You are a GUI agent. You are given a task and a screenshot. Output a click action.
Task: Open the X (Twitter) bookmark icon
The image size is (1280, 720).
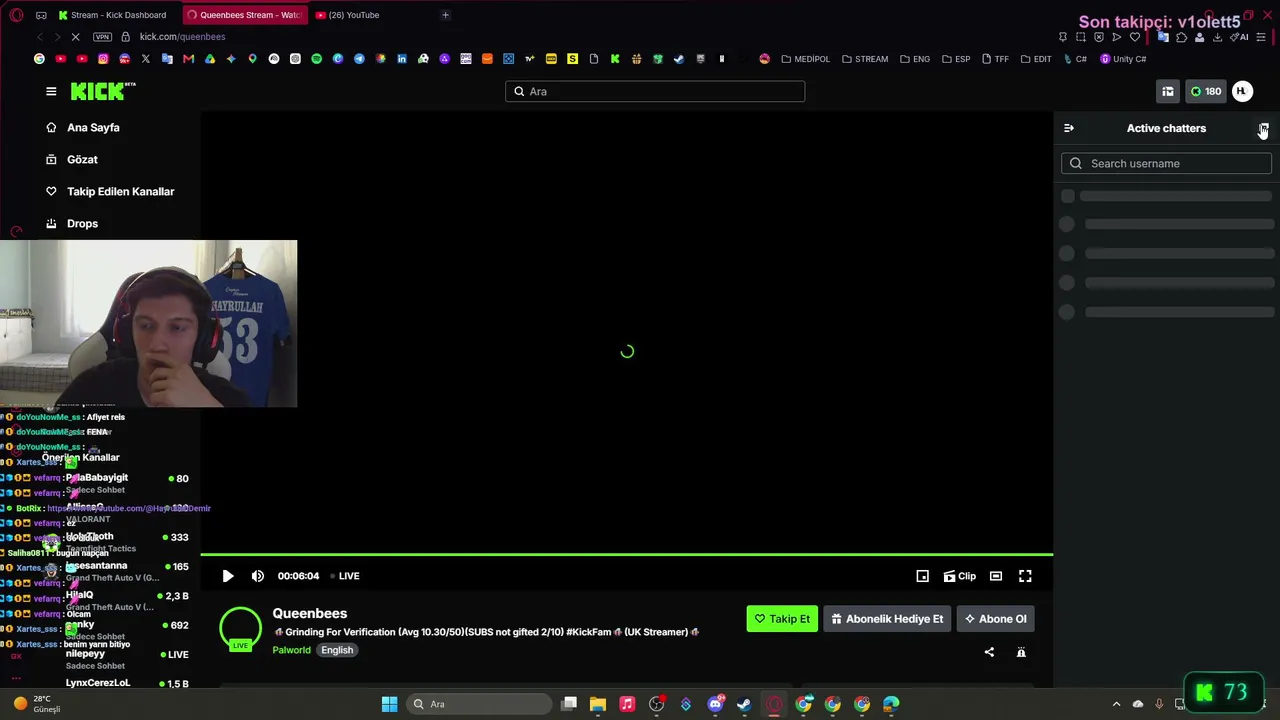[x=146, y=59]
